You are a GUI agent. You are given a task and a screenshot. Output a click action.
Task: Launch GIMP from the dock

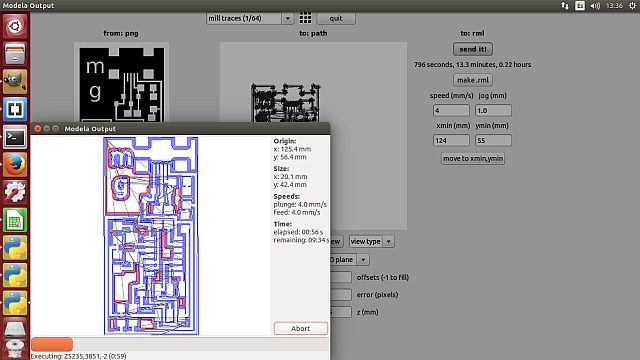(x=15, y=82)
